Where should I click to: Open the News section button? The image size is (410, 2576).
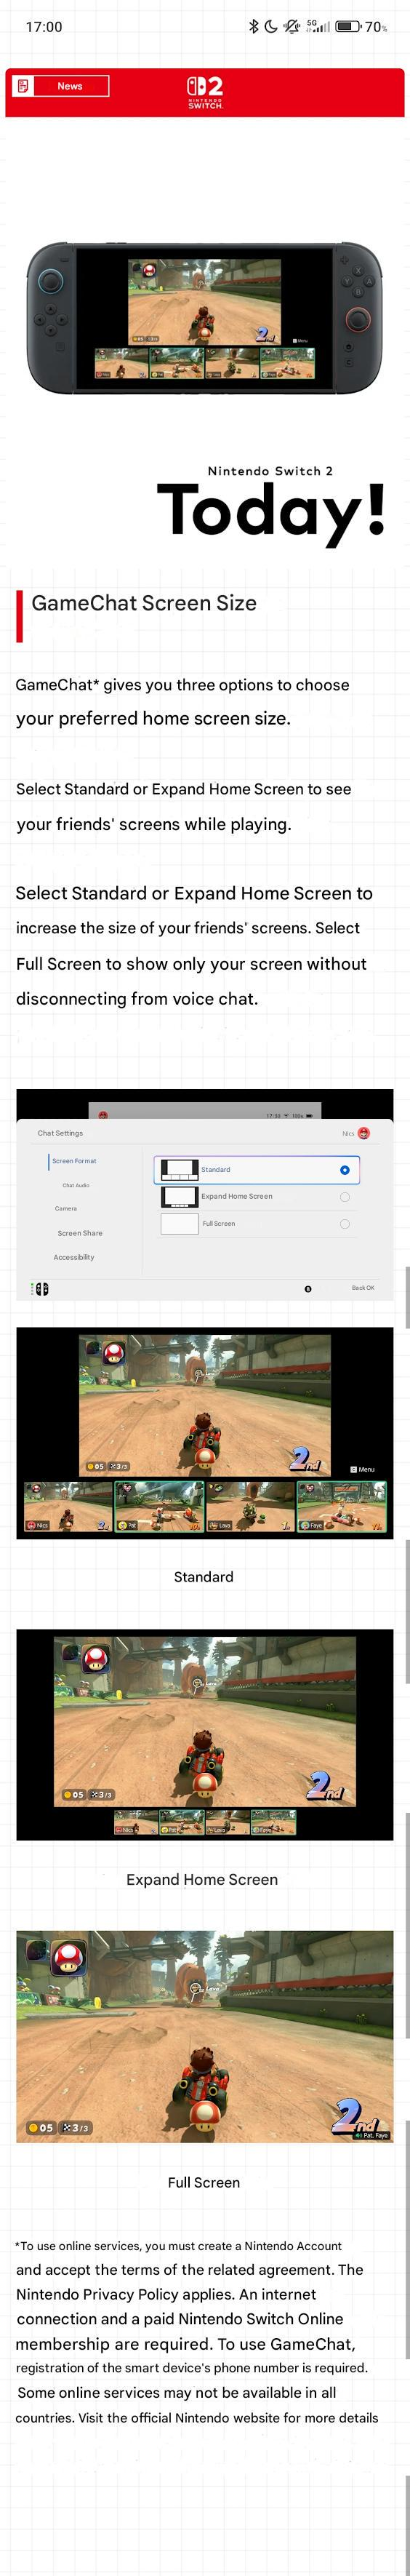coord(61,86)
